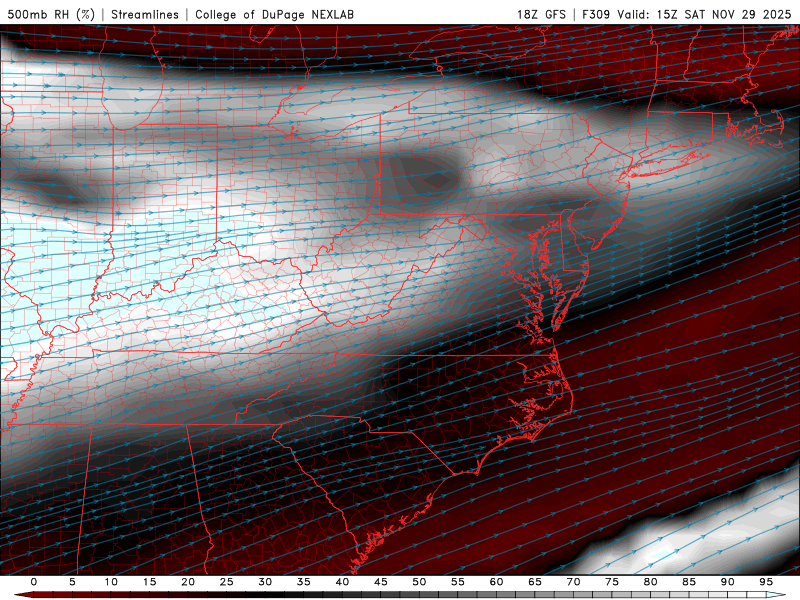Screen dimensions: 800x600
Task: Click the "Valid: 15Z SAT NOV 29 2025" text
Action: click(x=704, y=14)
